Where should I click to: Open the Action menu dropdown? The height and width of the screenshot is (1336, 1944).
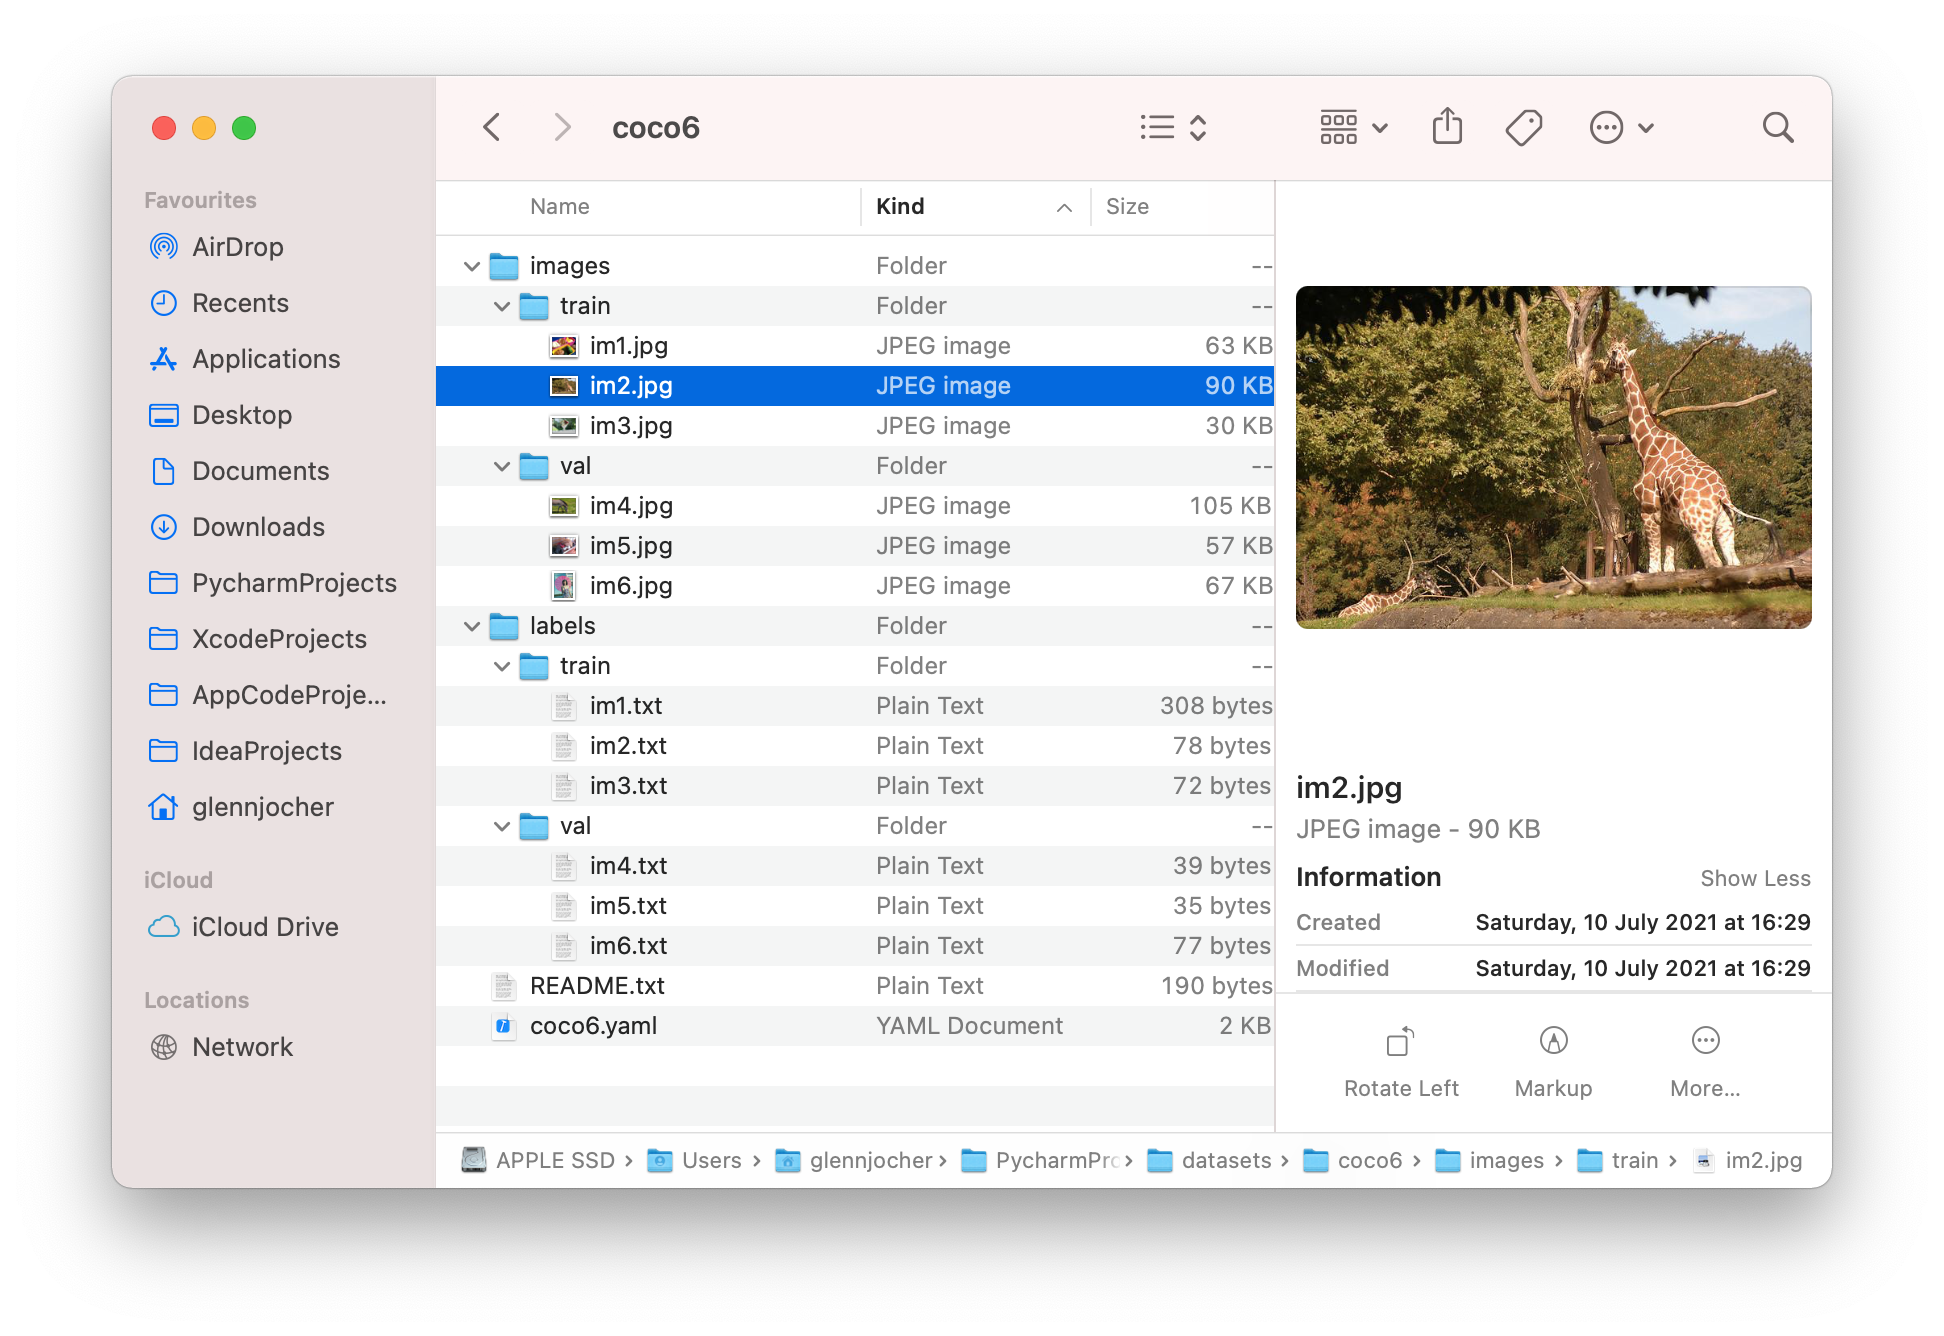pos(1621,127)
